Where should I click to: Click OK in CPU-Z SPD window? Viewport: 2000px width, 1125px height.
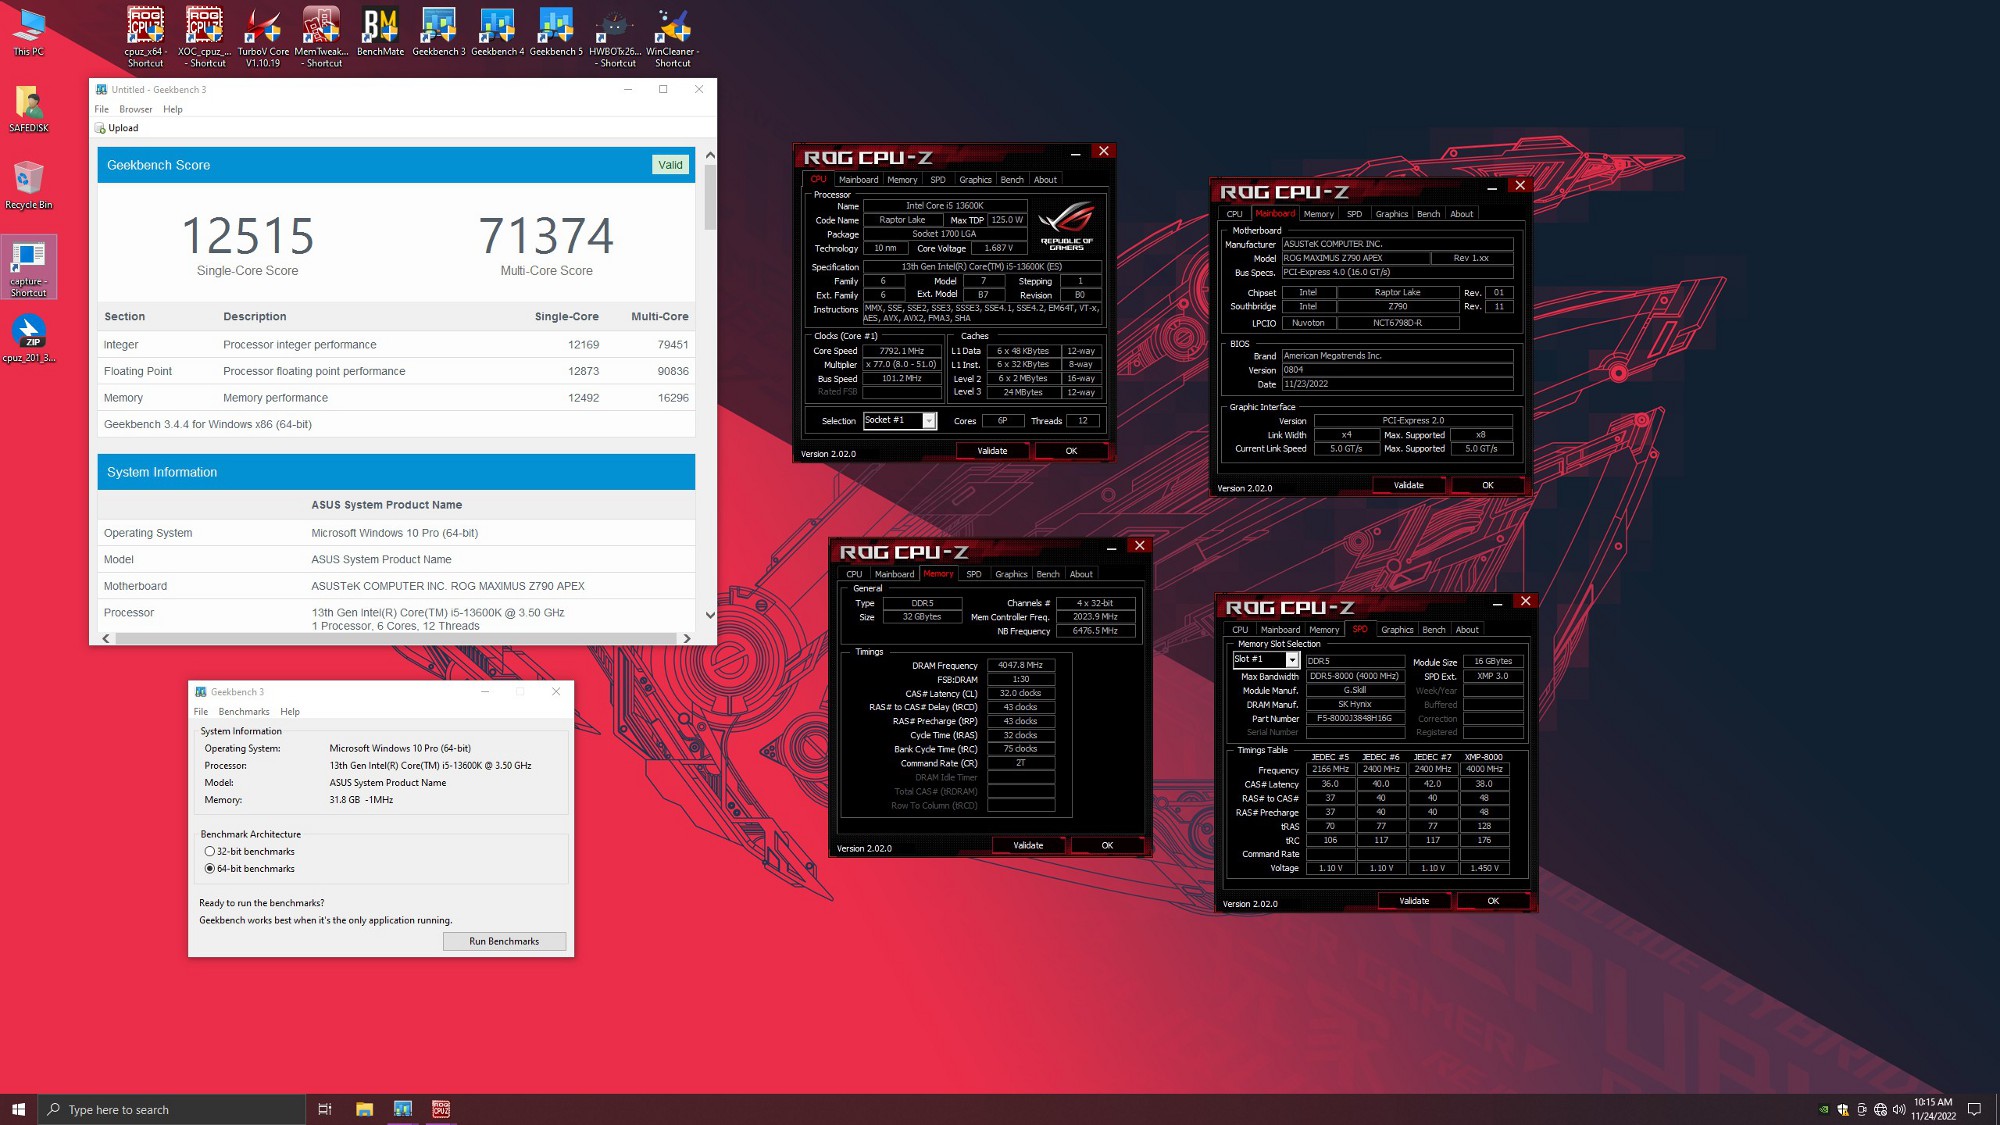coord(1493,901)
